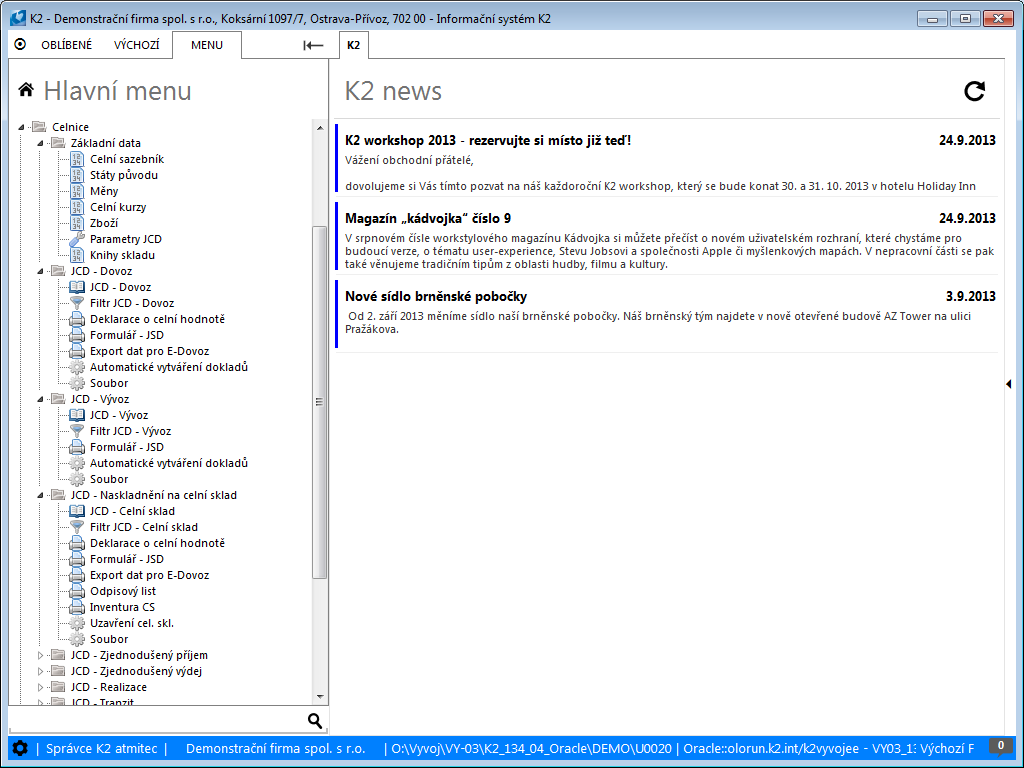This screenshot has width=1024, height=768.
Task: Click the book icon of JCD - Dovoz item
Action: click(x=77, y=287)
